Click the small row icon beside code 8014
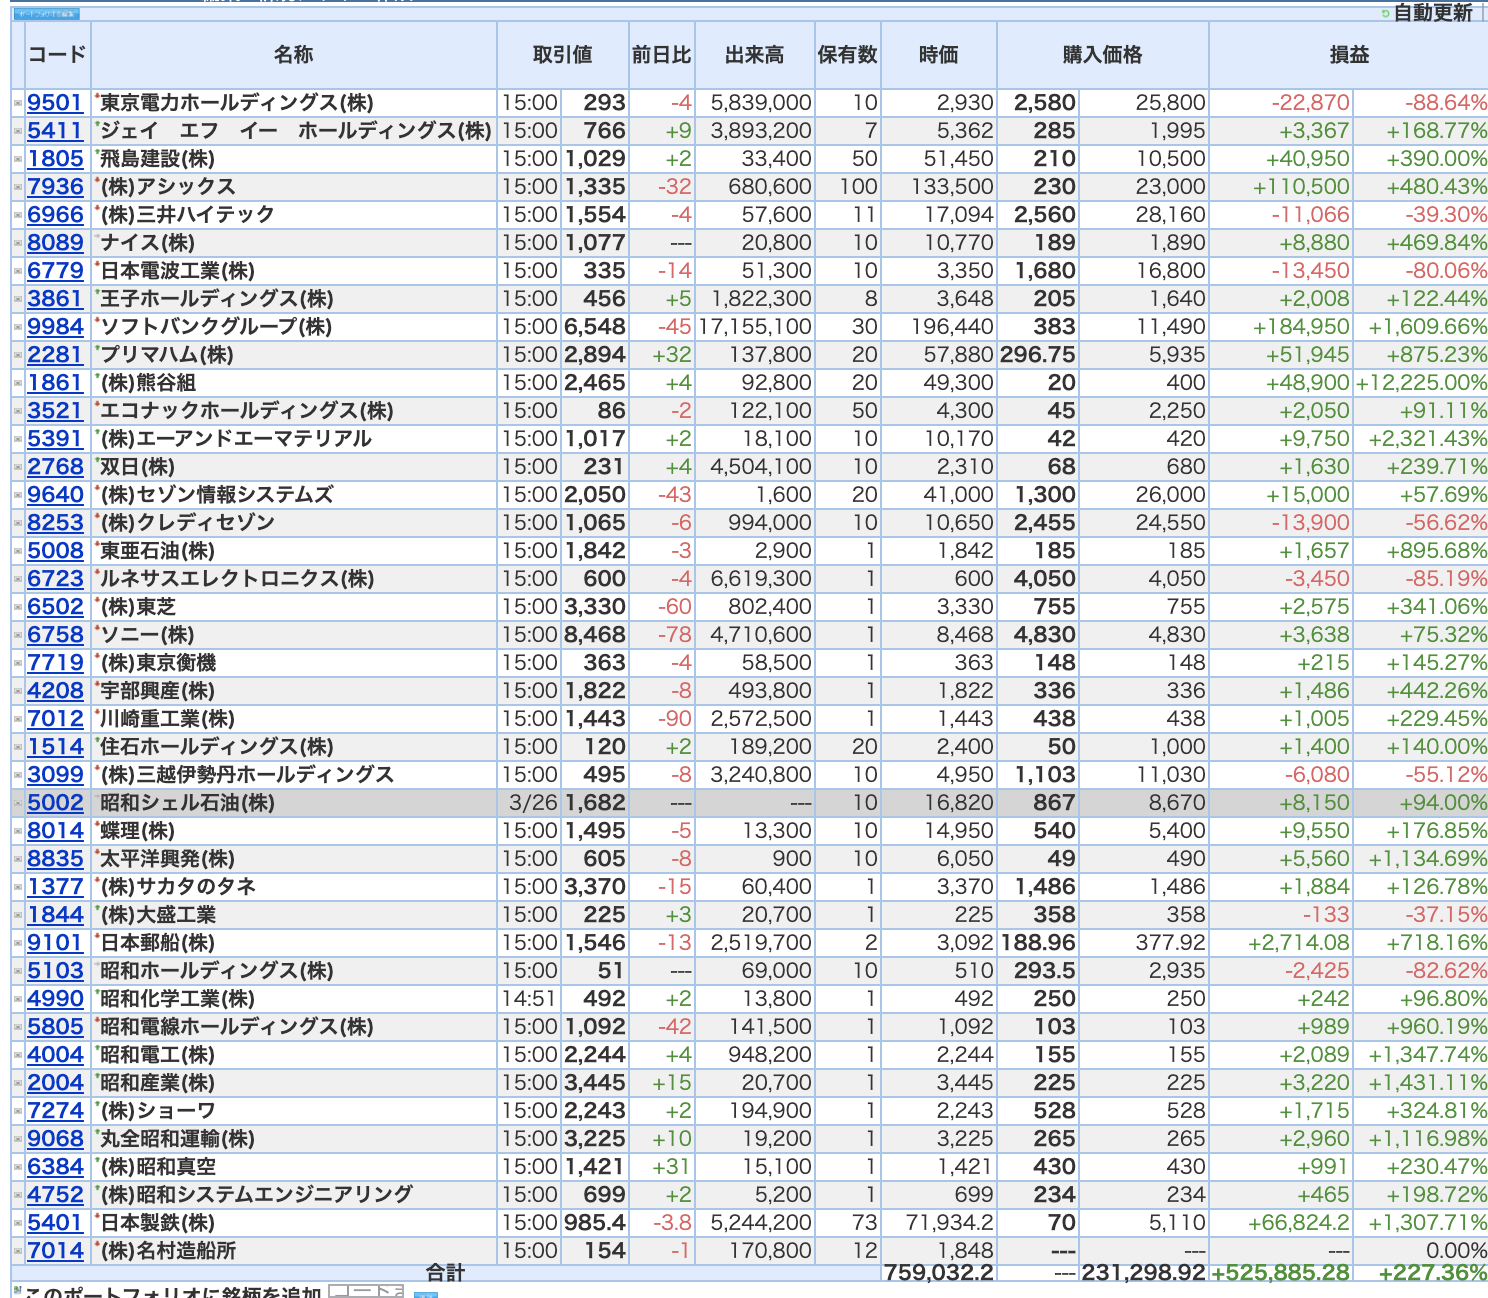This screenshot has height=1298, width=1488. pyautogui.click(x=18, y=831)
